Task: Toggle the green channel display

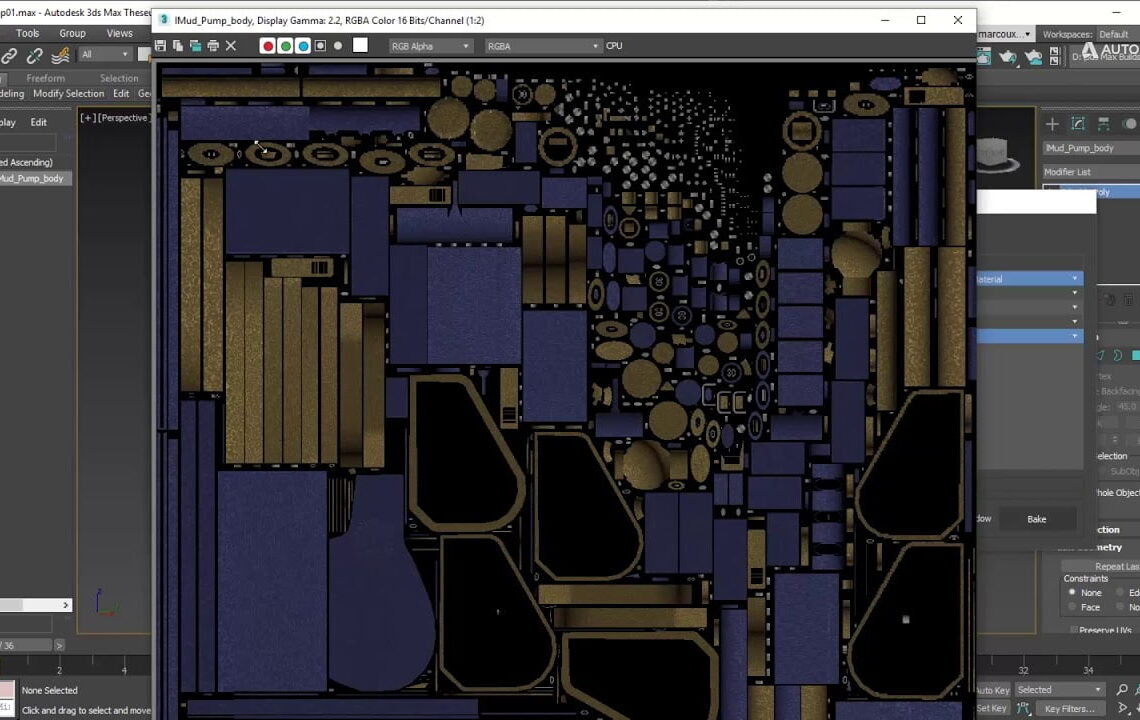Action: [286, 46]
